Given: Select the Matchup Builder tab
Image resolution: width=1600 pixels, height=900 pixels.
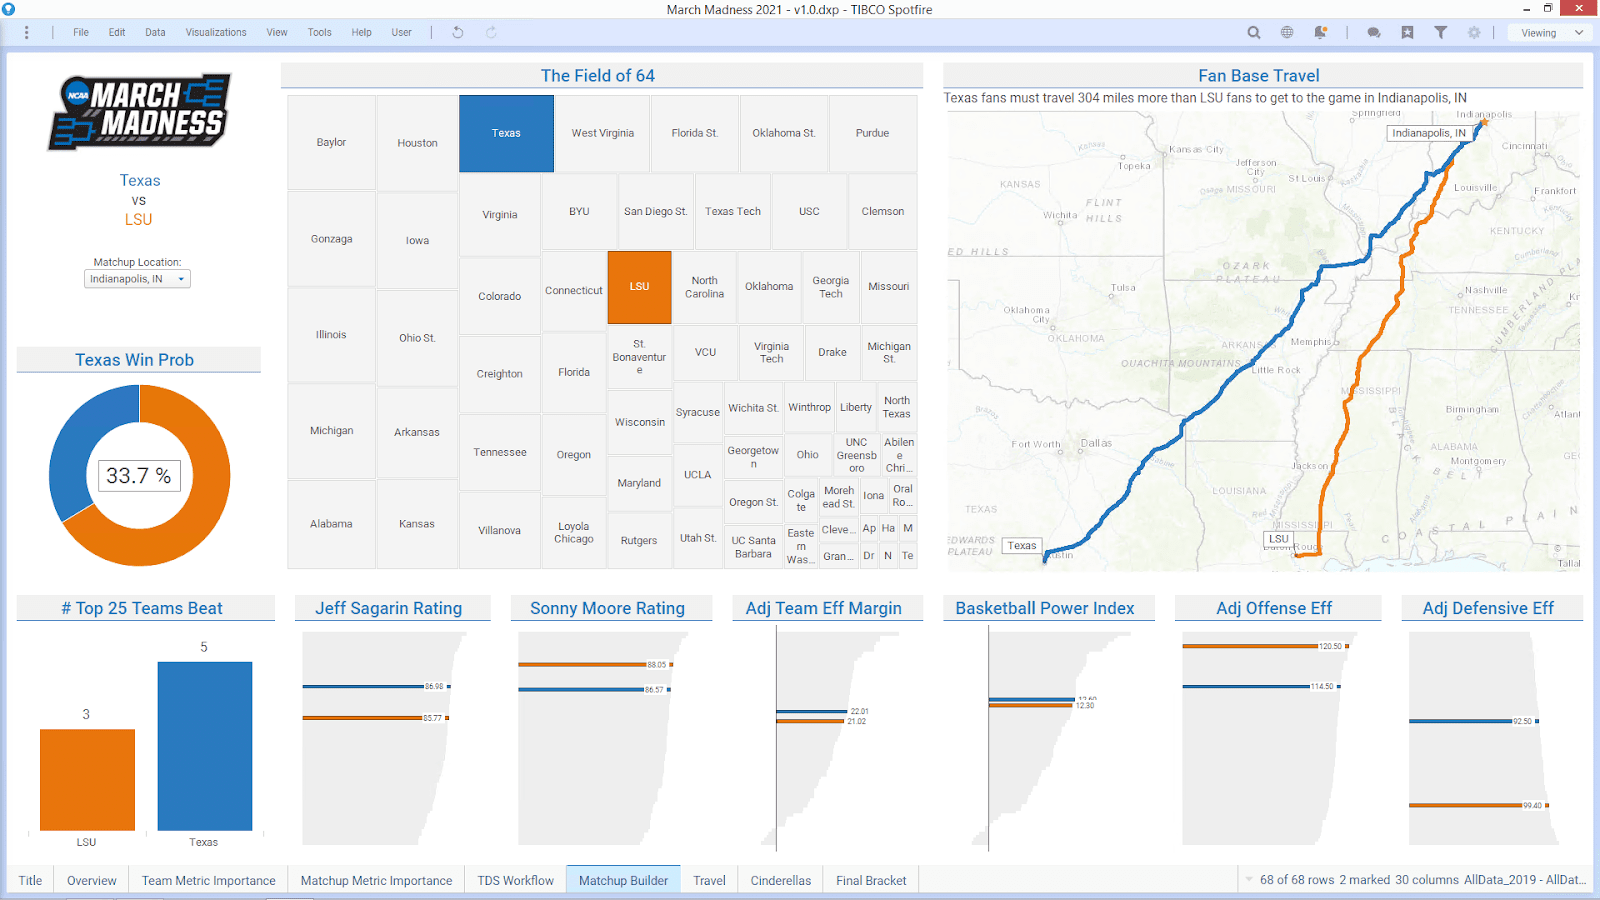Looking at the screenshot, I should click(x=623, y=879).
